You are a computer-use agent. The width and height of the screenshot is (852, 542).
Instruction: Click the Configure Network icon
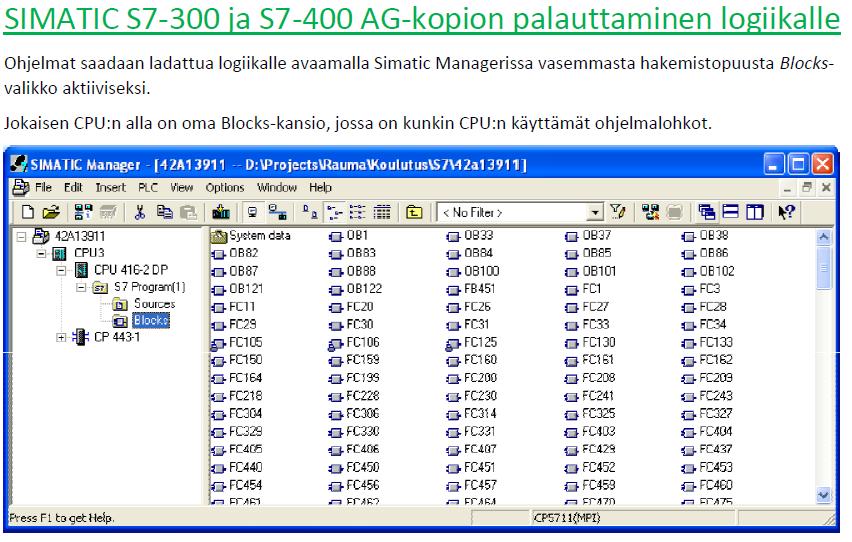point(650,211)
